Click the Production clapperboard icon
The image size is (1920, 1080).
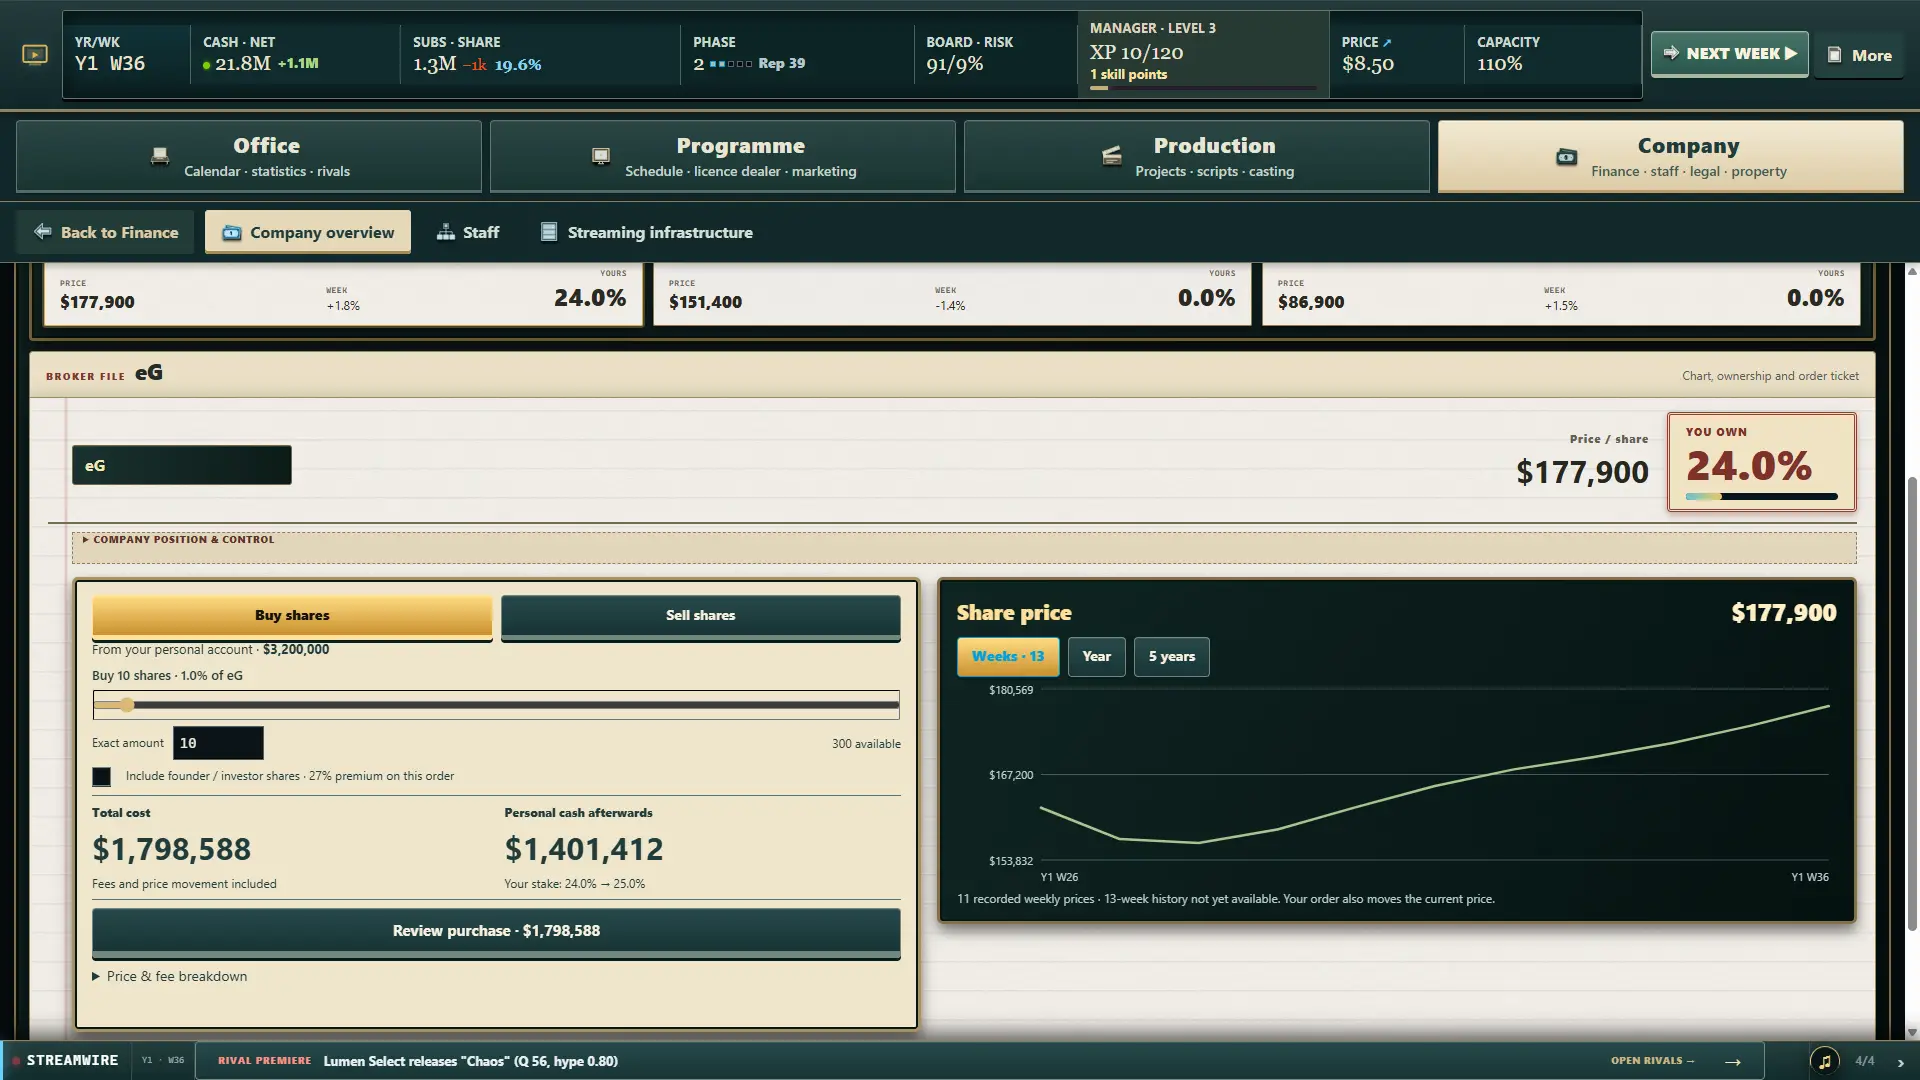pos(1111,156)
